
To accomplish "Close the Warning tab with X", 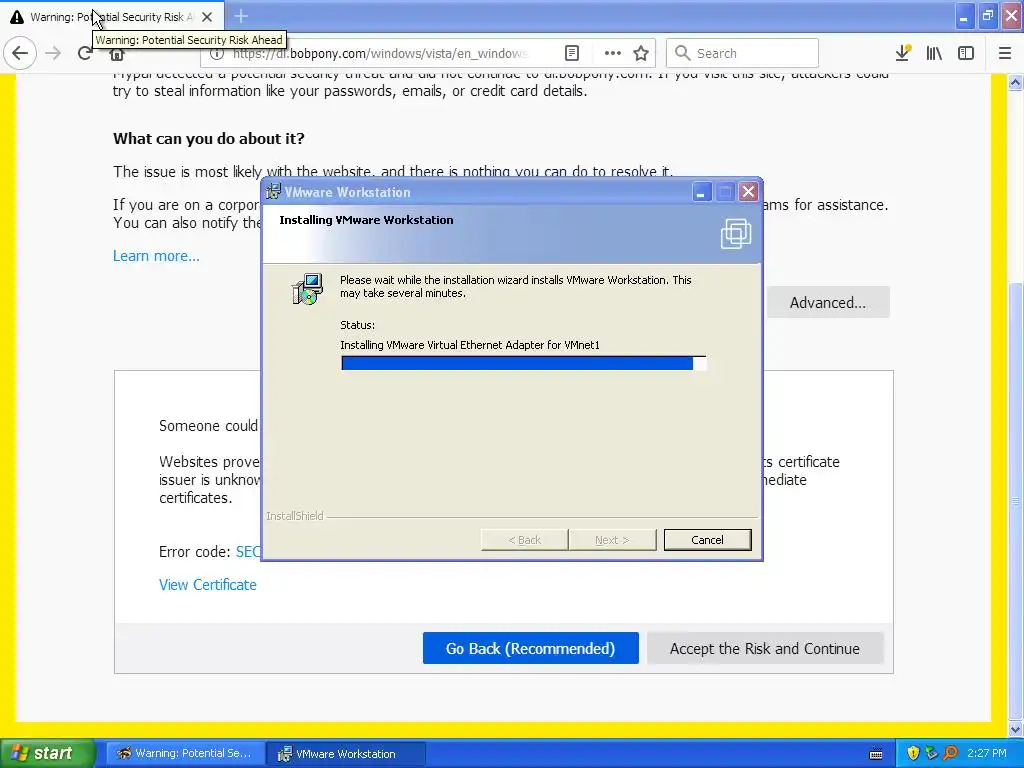I will 206,17.
